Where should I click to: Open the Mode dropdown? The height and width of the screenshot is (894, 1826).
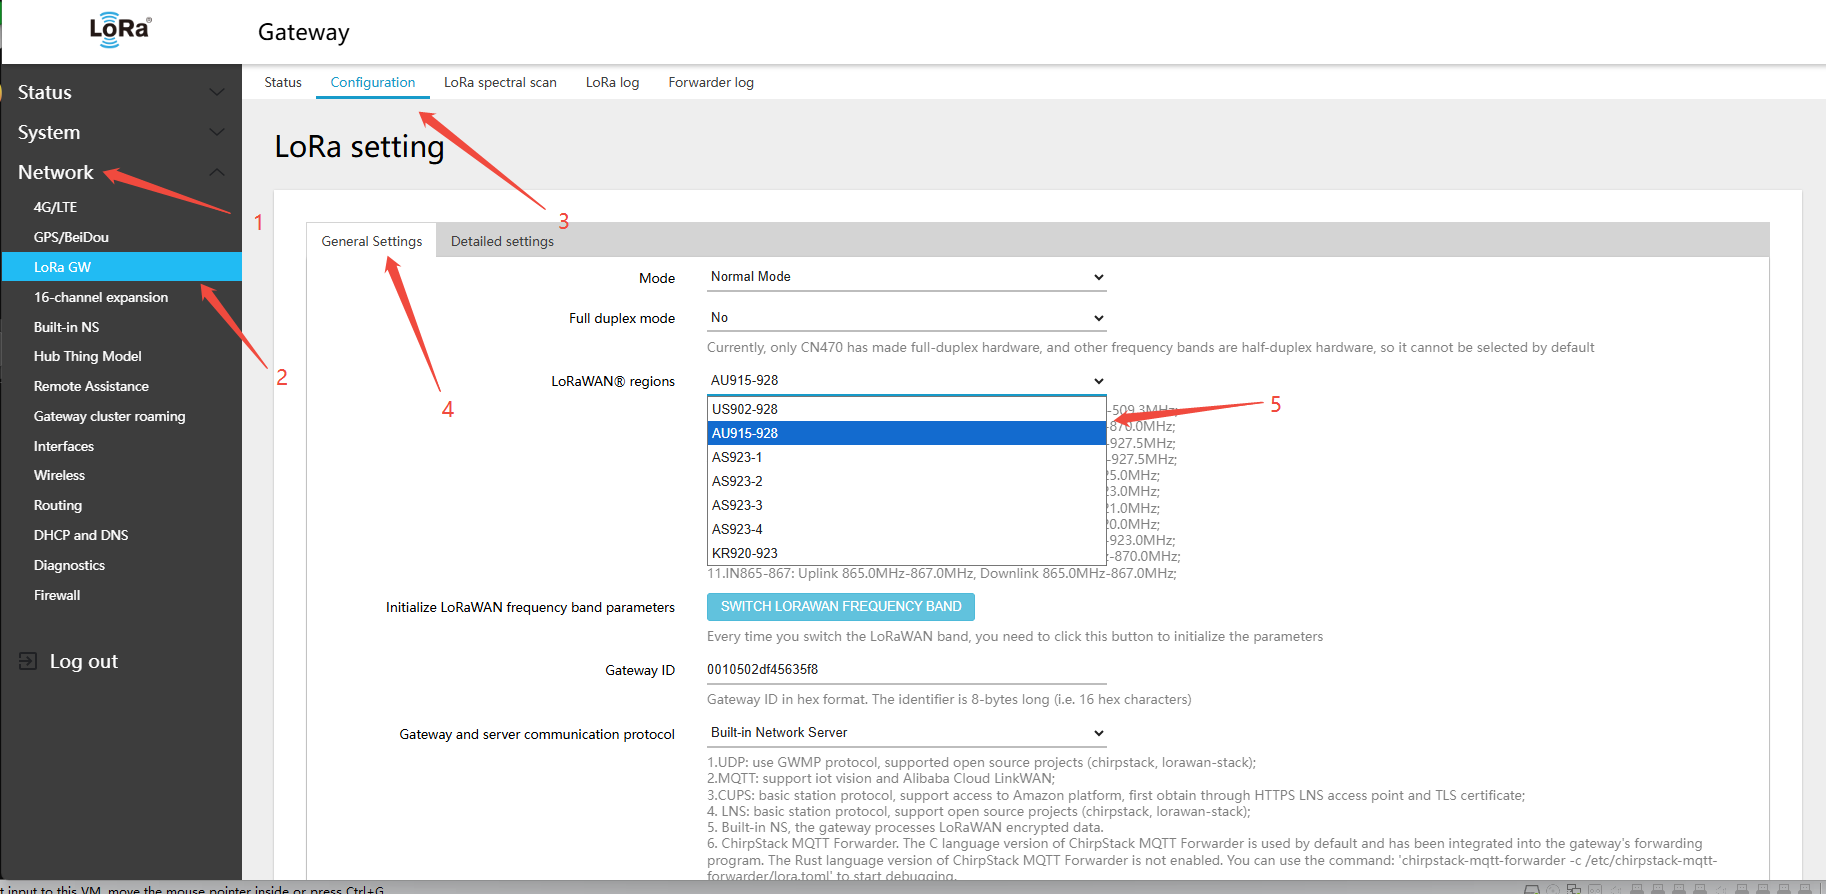[906, 277]
